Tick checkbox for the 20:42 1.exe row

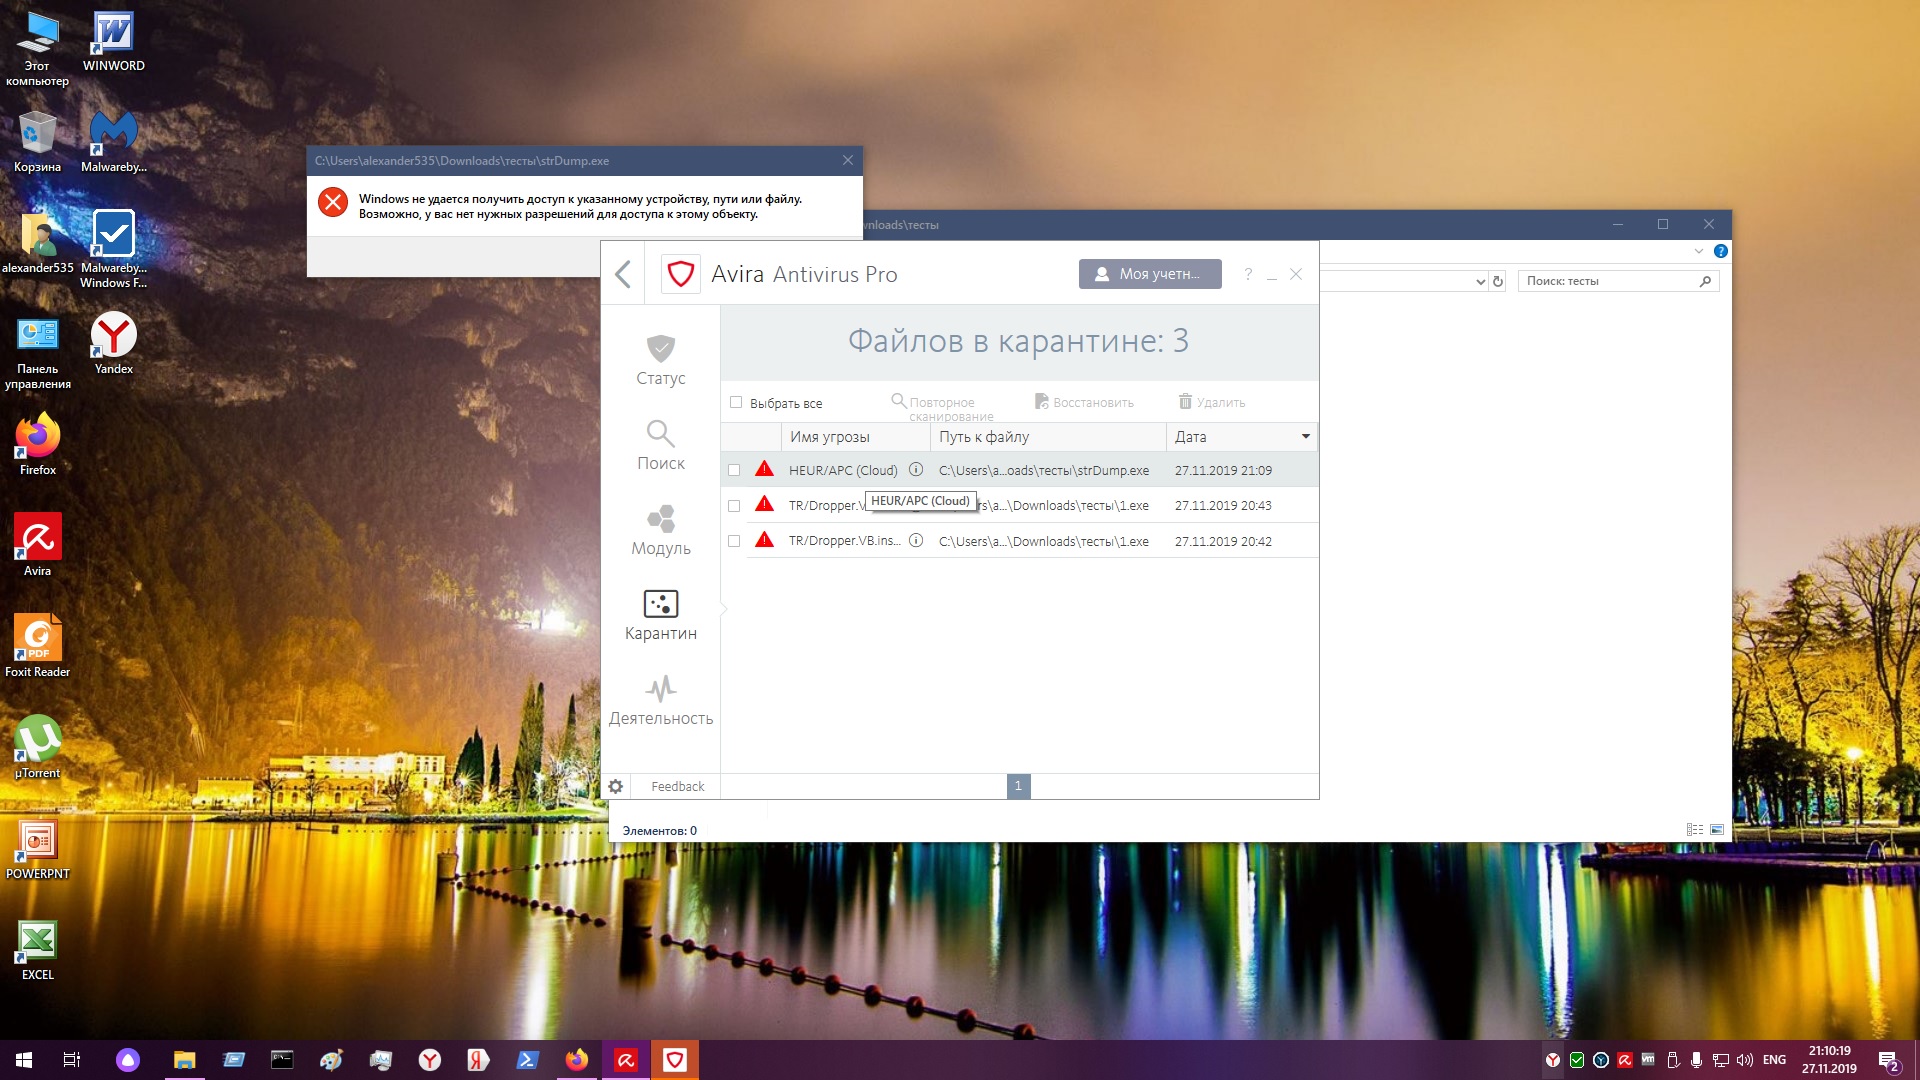click(734, 541)
